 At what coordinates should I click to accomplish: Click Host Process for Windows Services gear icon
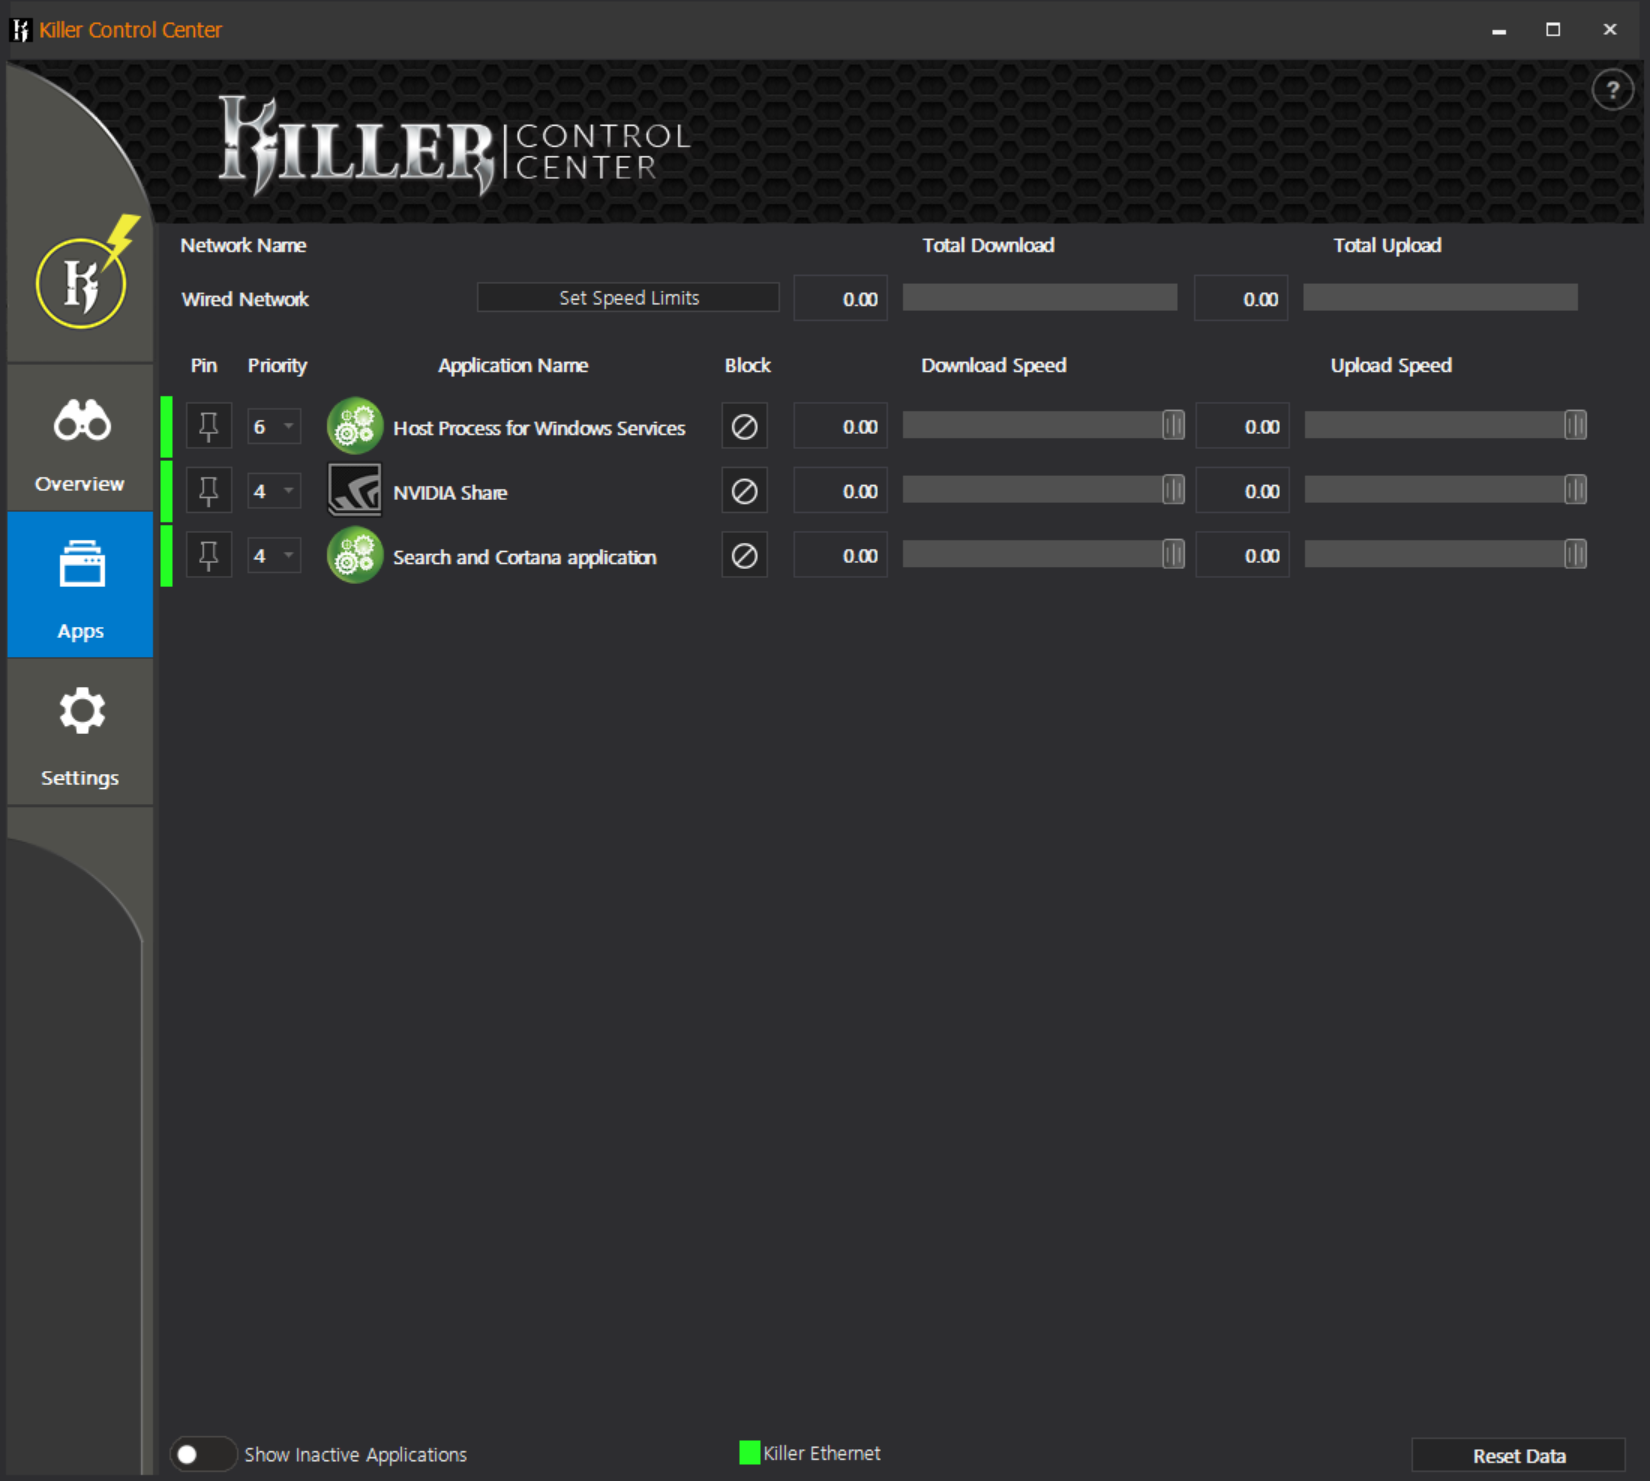pos(355,426)
